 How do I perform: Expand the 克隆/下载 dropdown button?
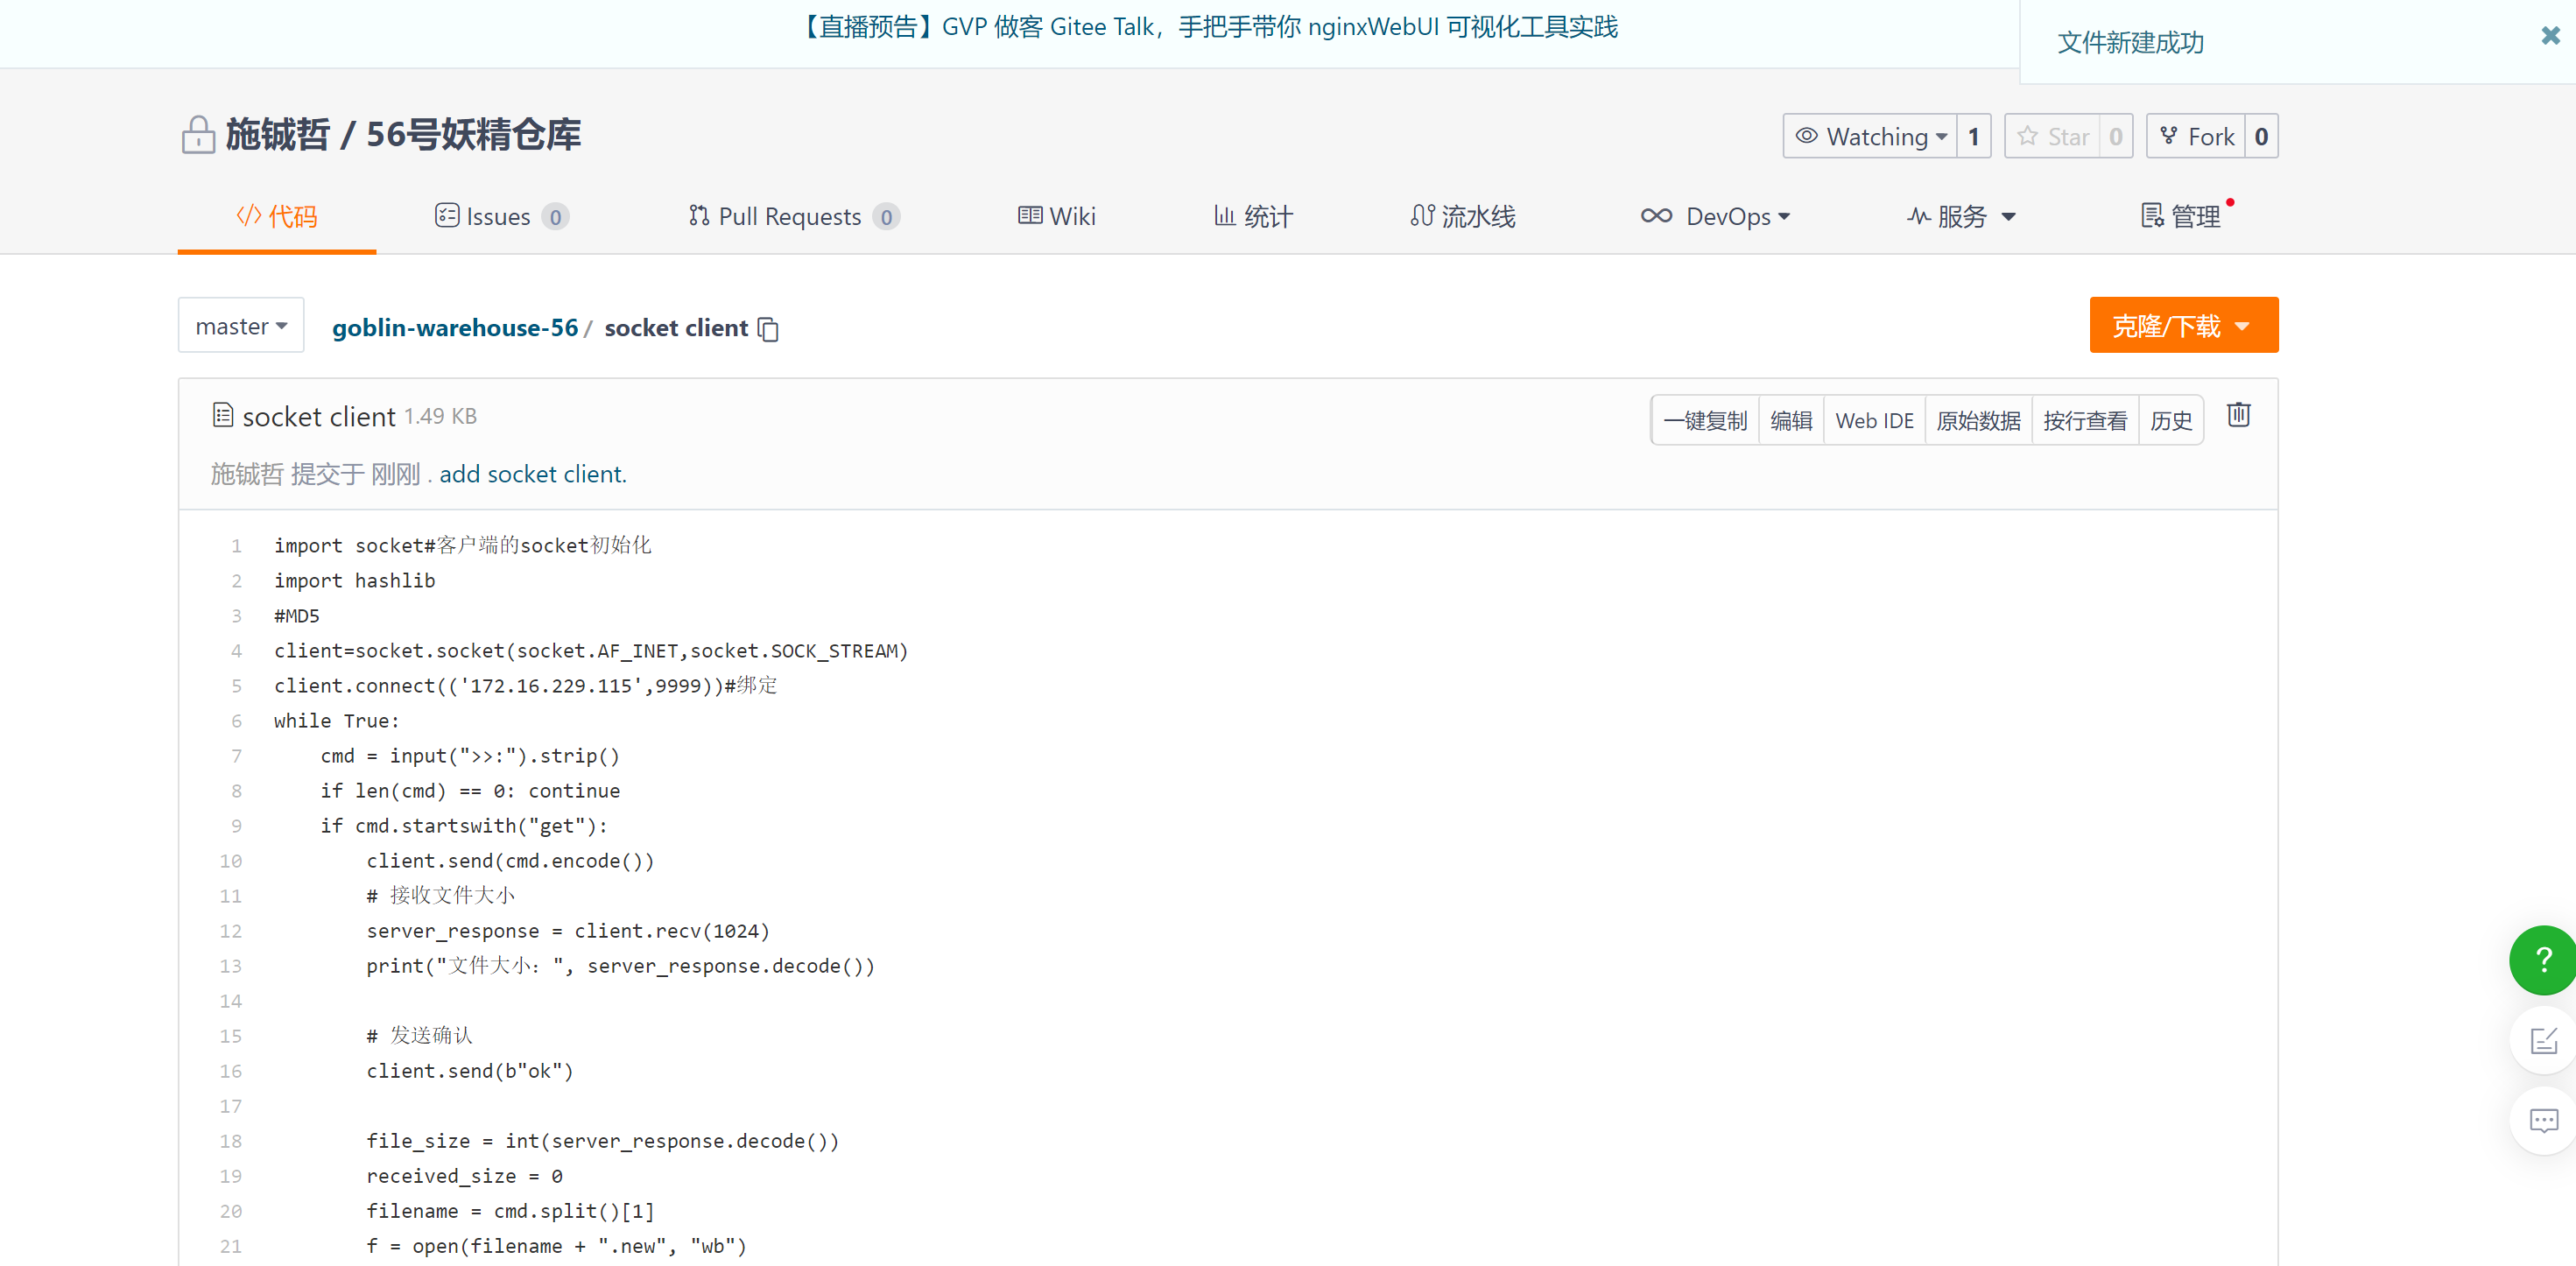(x=2183, y=326)
